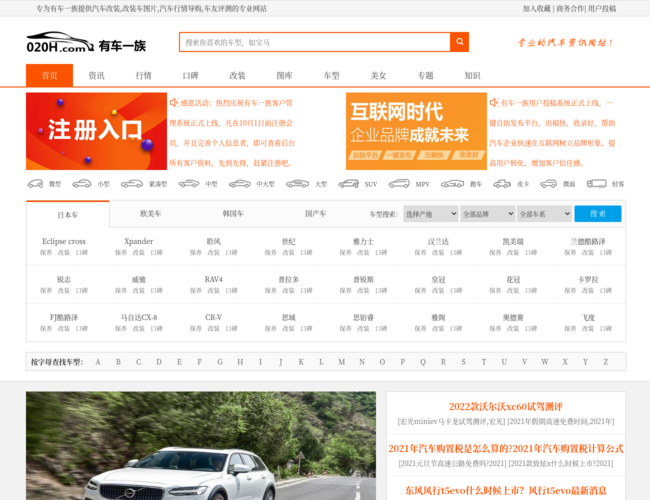Viewport: 650px width, 500px height.
Task: Switch to the 欧美车 tab
Action: tap(150, 214)
